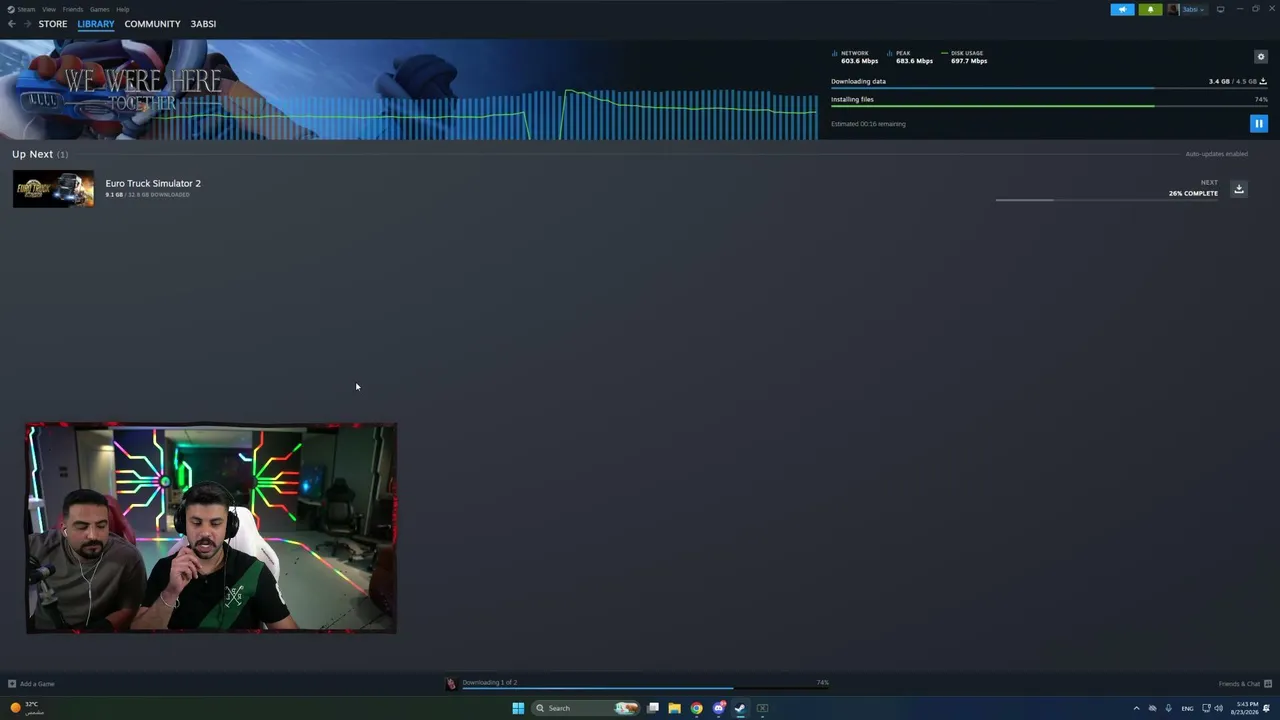Click the 74% installing percentage
The image size is (1280, 720).
pos(1261,99)
